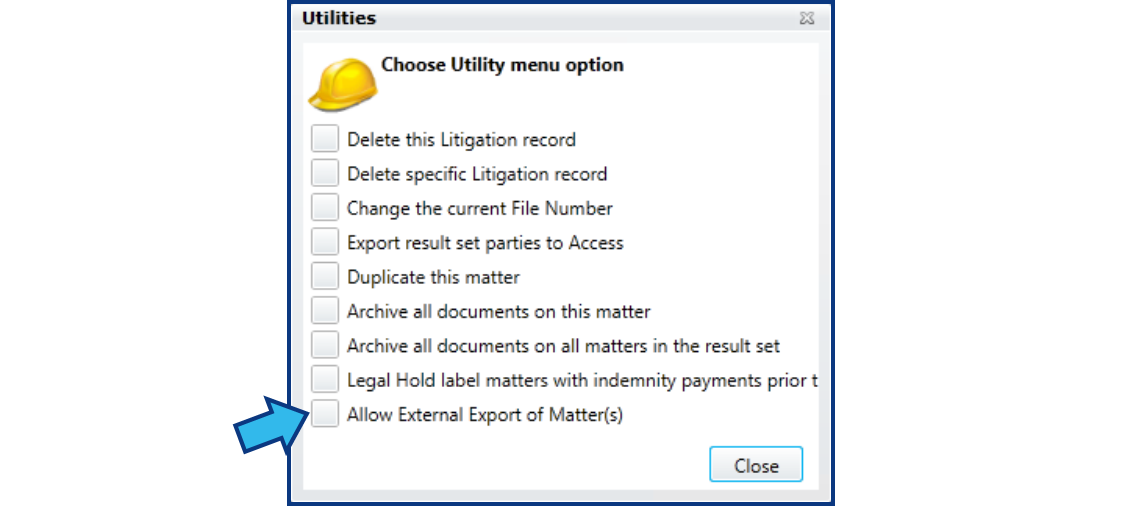This screenshot has width=1124, height=507.
Task: Select Export result set parties to Access checkbox
Action: [325, 242]
